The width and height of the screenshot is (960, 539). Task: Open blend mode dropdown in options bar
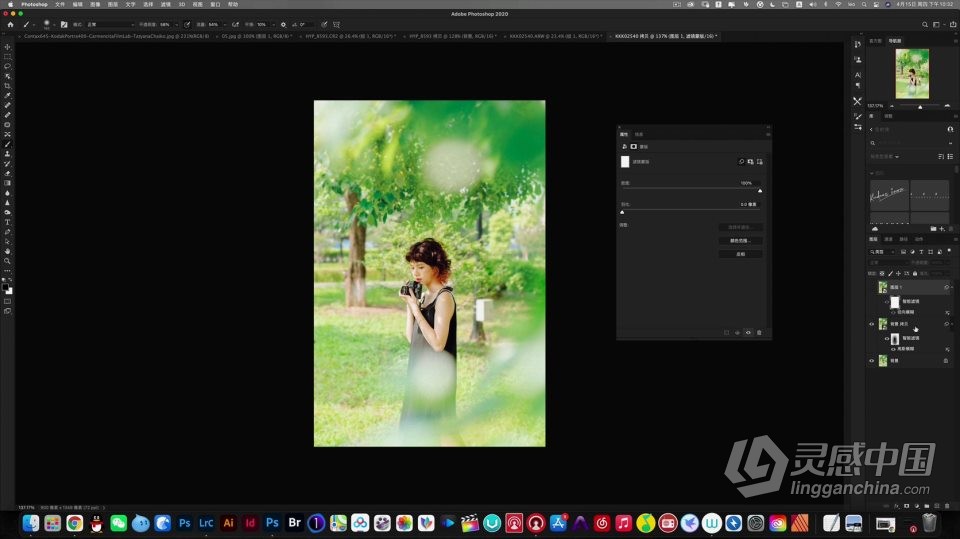[110, 24]
